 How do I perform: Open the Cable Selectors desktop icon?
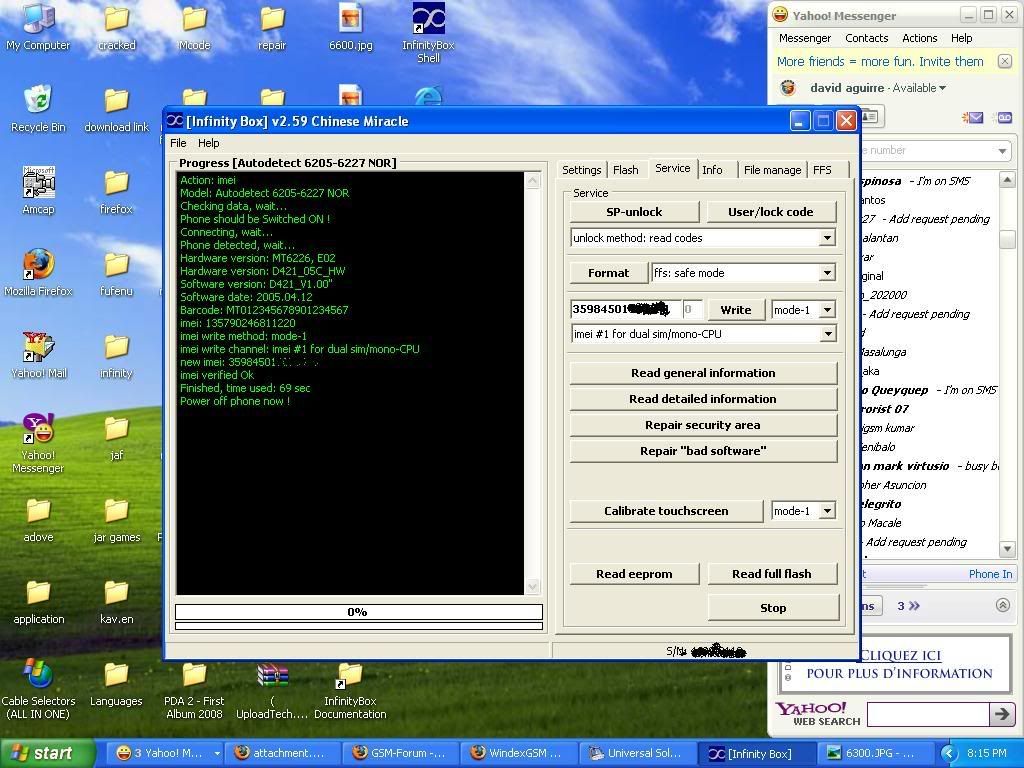point(38,675)
